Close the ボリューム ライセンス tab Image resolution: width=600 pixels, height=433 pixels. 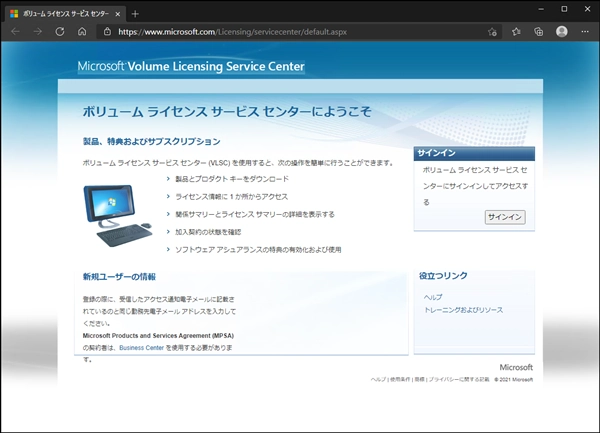click(x=118, y=14)
